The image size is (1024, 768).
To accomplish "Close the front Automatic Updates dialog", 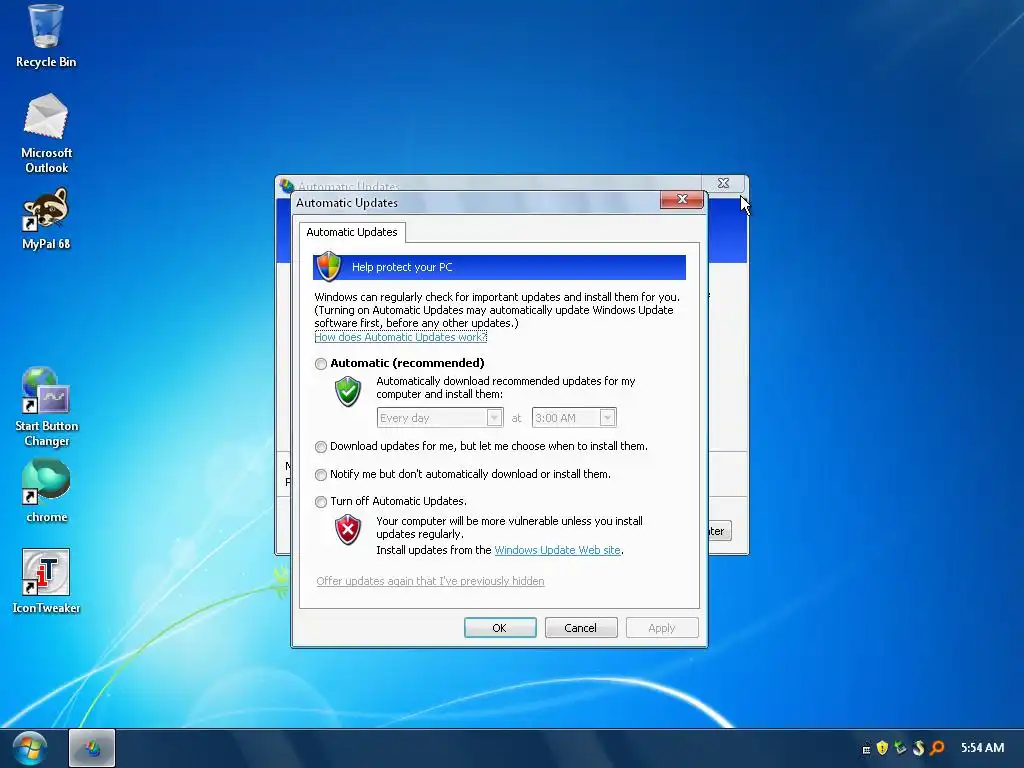I will click(682, 199).
